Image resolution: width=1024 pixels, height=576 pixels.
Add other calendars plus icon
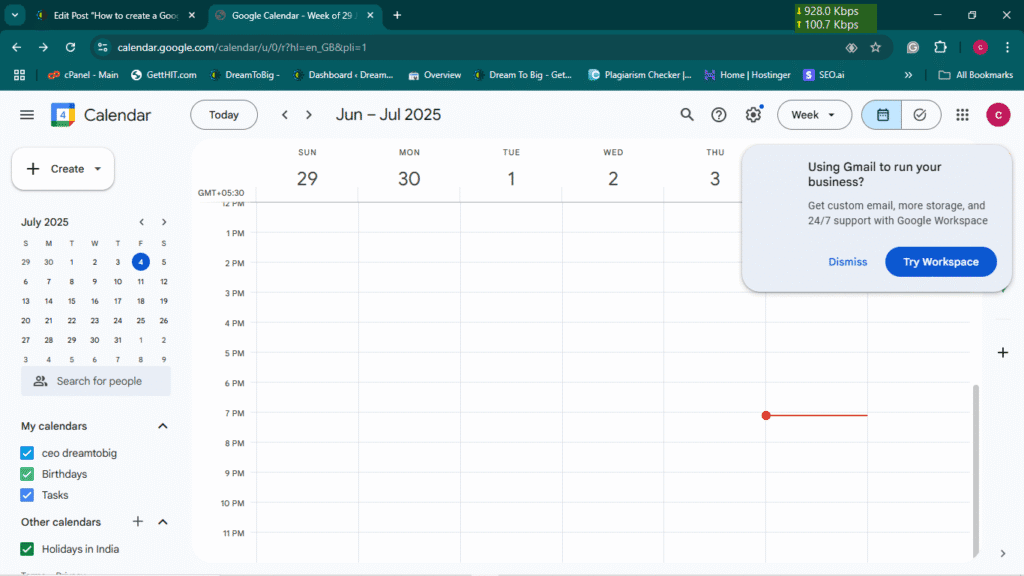click(138, 522)
